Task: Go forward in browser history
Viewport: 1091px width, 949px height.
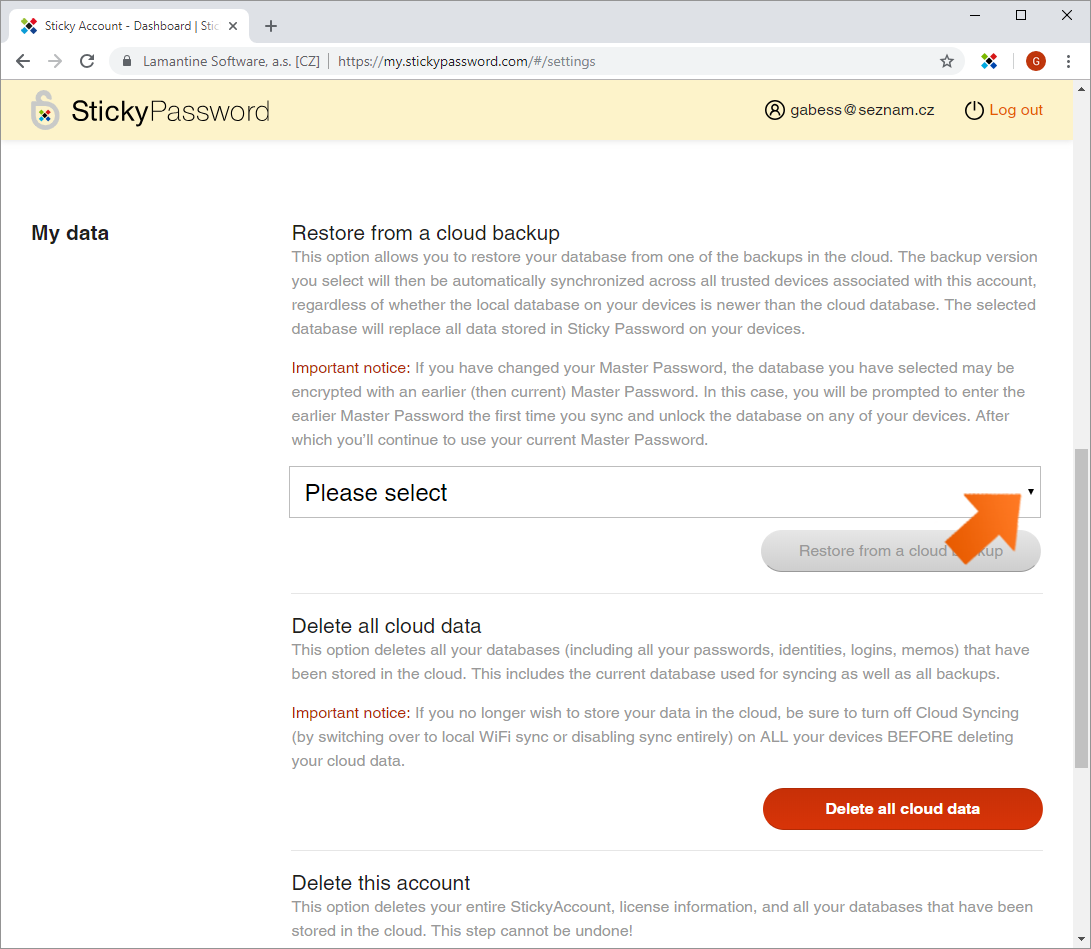Action: [55, 61]
